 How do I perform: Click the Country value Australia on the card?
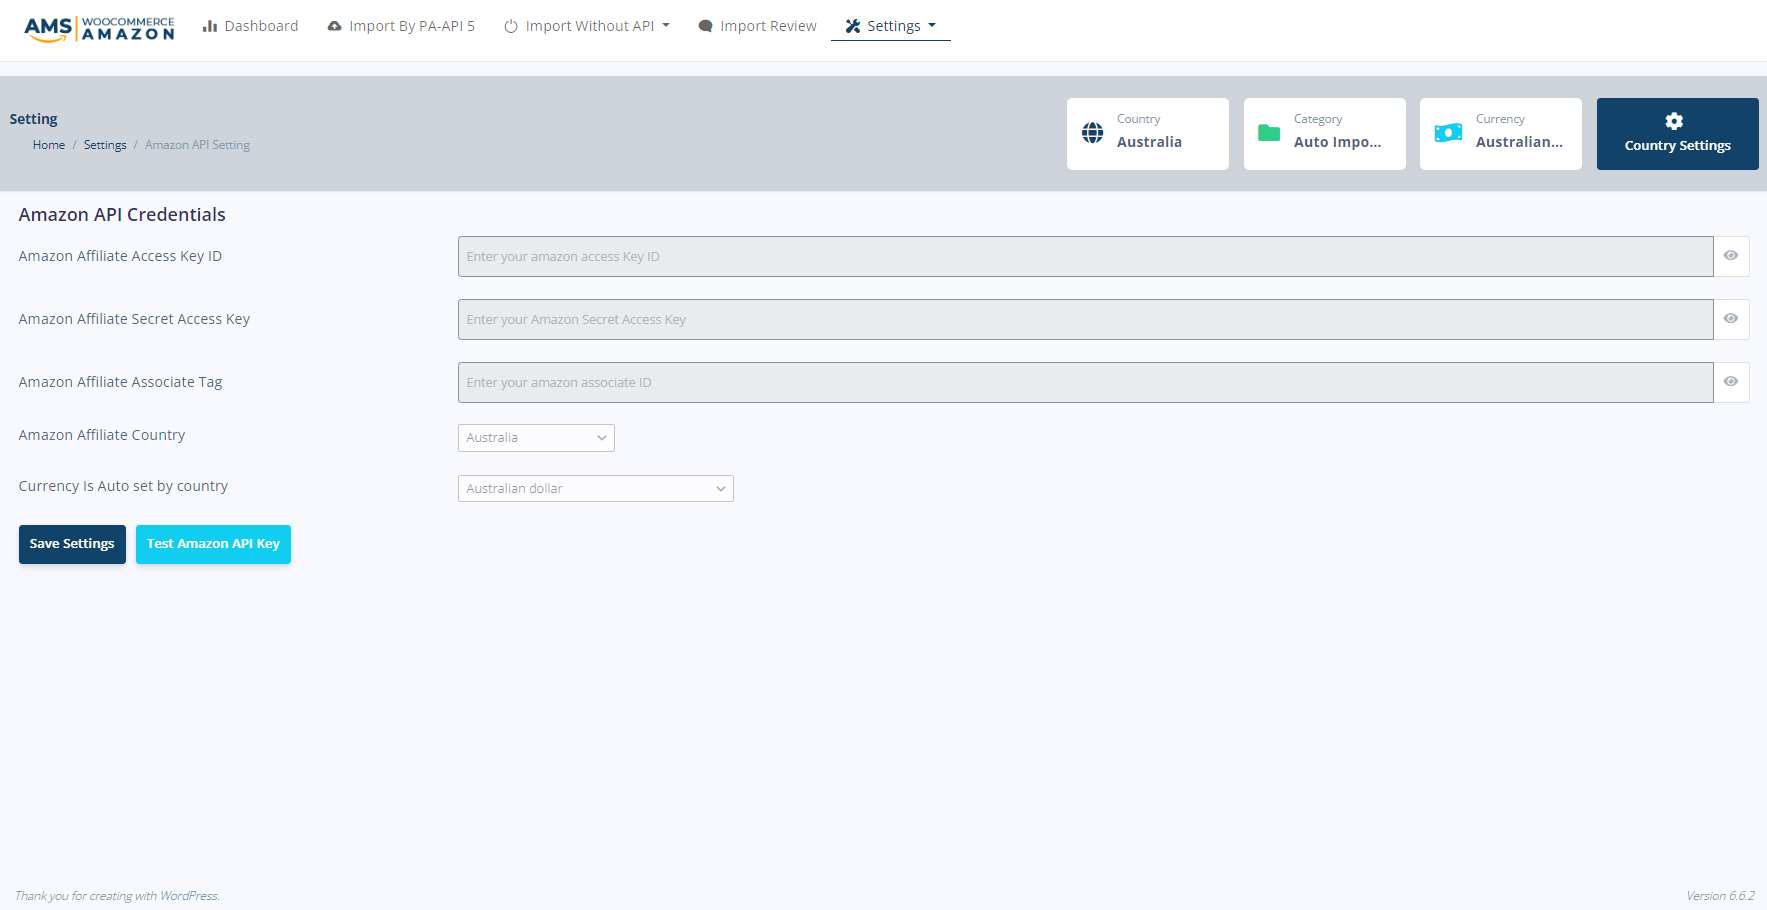(1149, 142)
